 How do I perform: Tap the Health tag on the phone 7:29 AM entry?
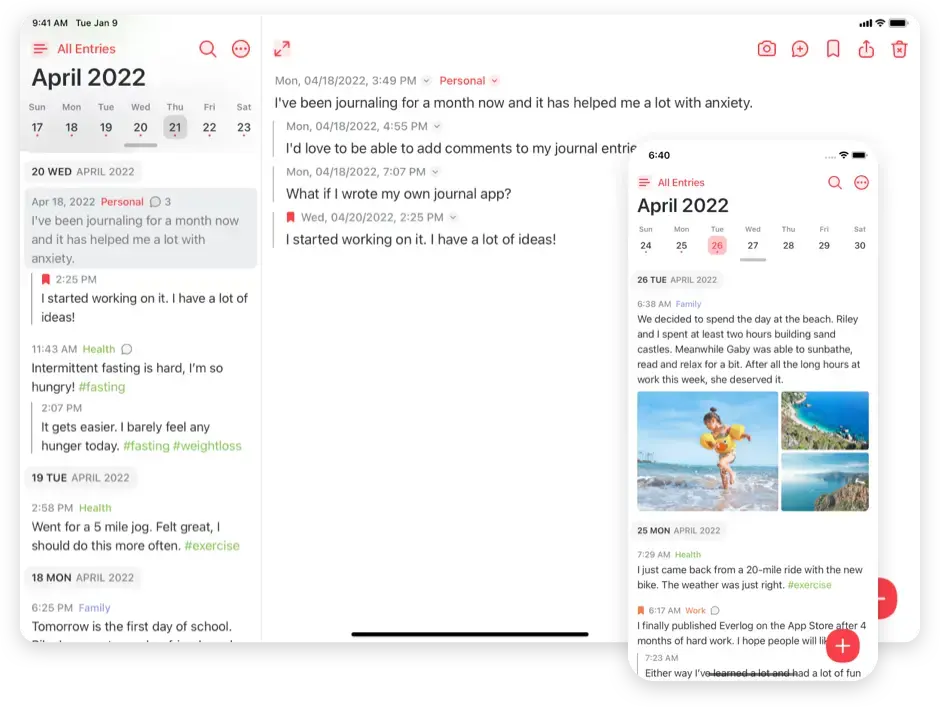[688, 555]
